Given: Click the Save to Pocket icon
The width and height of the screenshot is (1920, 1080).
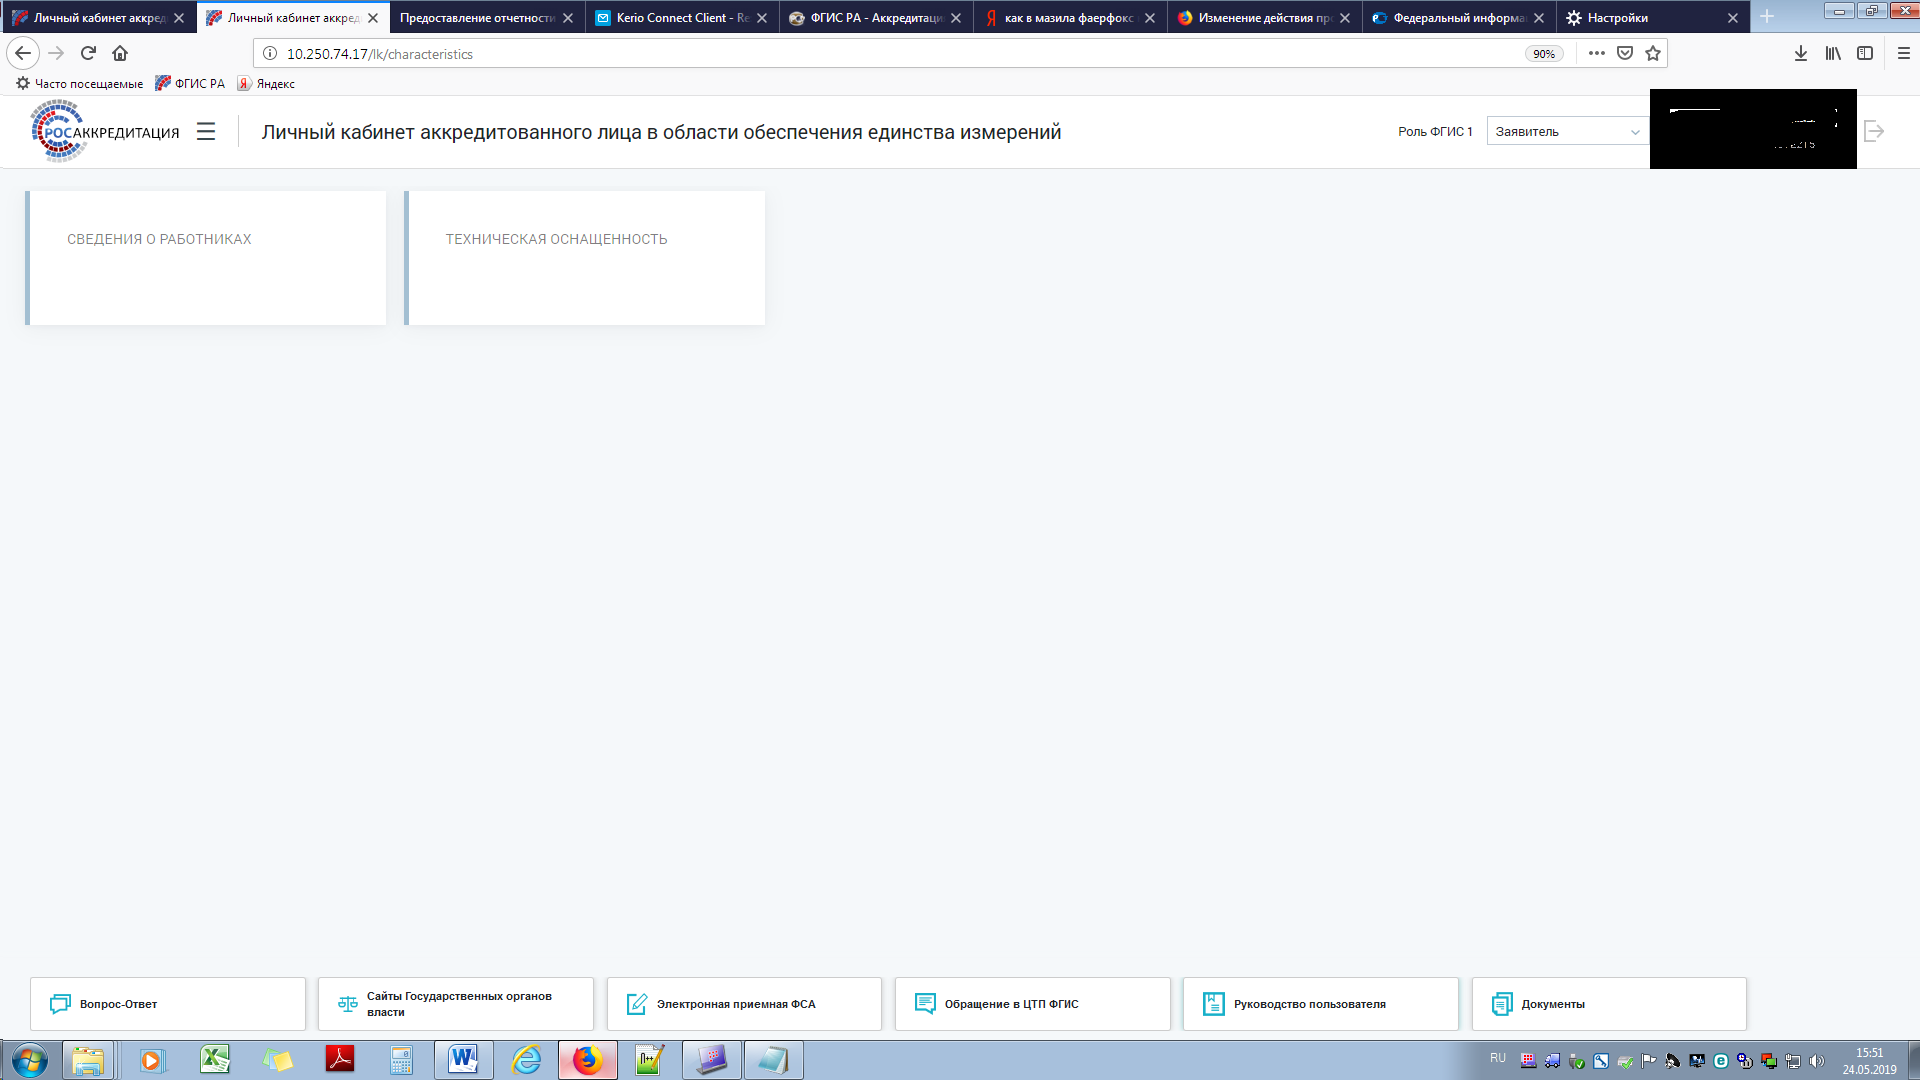Looking at the screenshot, I should (x=1625, y=53).
